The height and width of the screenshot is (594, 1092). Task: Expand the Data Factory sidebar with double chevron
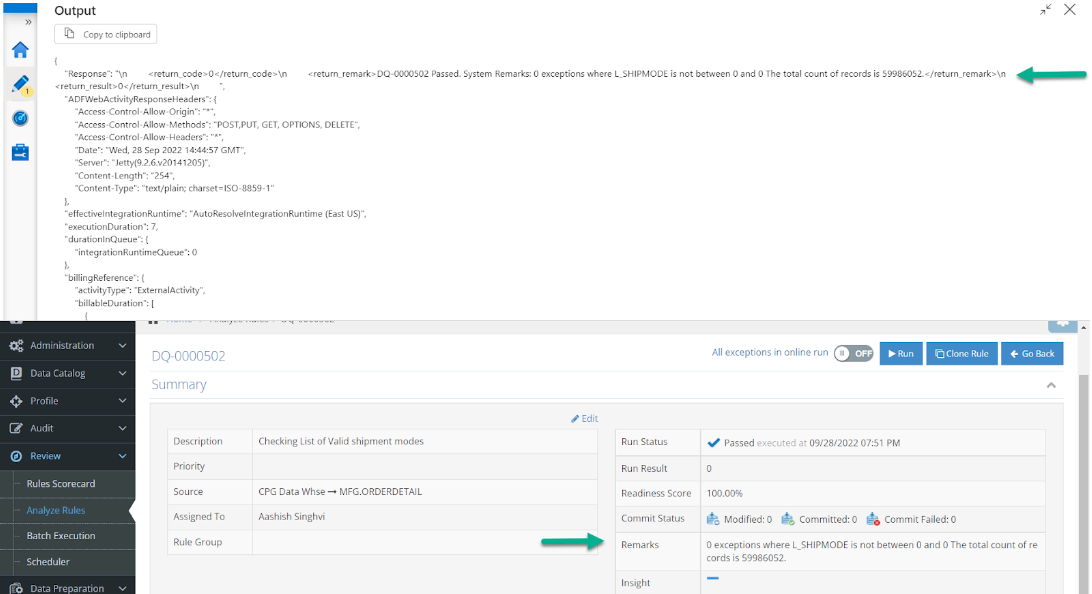point(29,22)
